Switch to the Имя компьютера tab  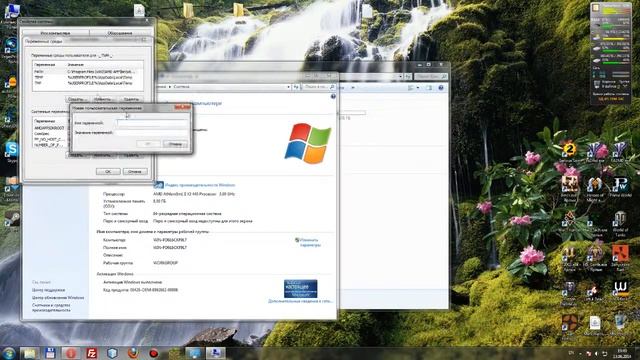56,33
